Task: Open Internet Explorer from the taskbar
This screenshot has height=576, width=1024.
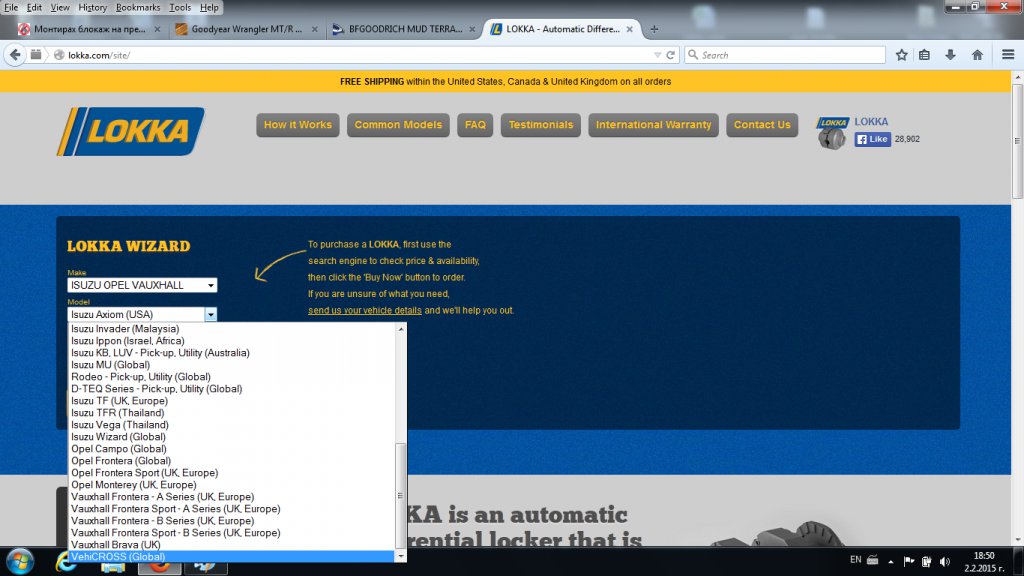Action: (65, 562)
